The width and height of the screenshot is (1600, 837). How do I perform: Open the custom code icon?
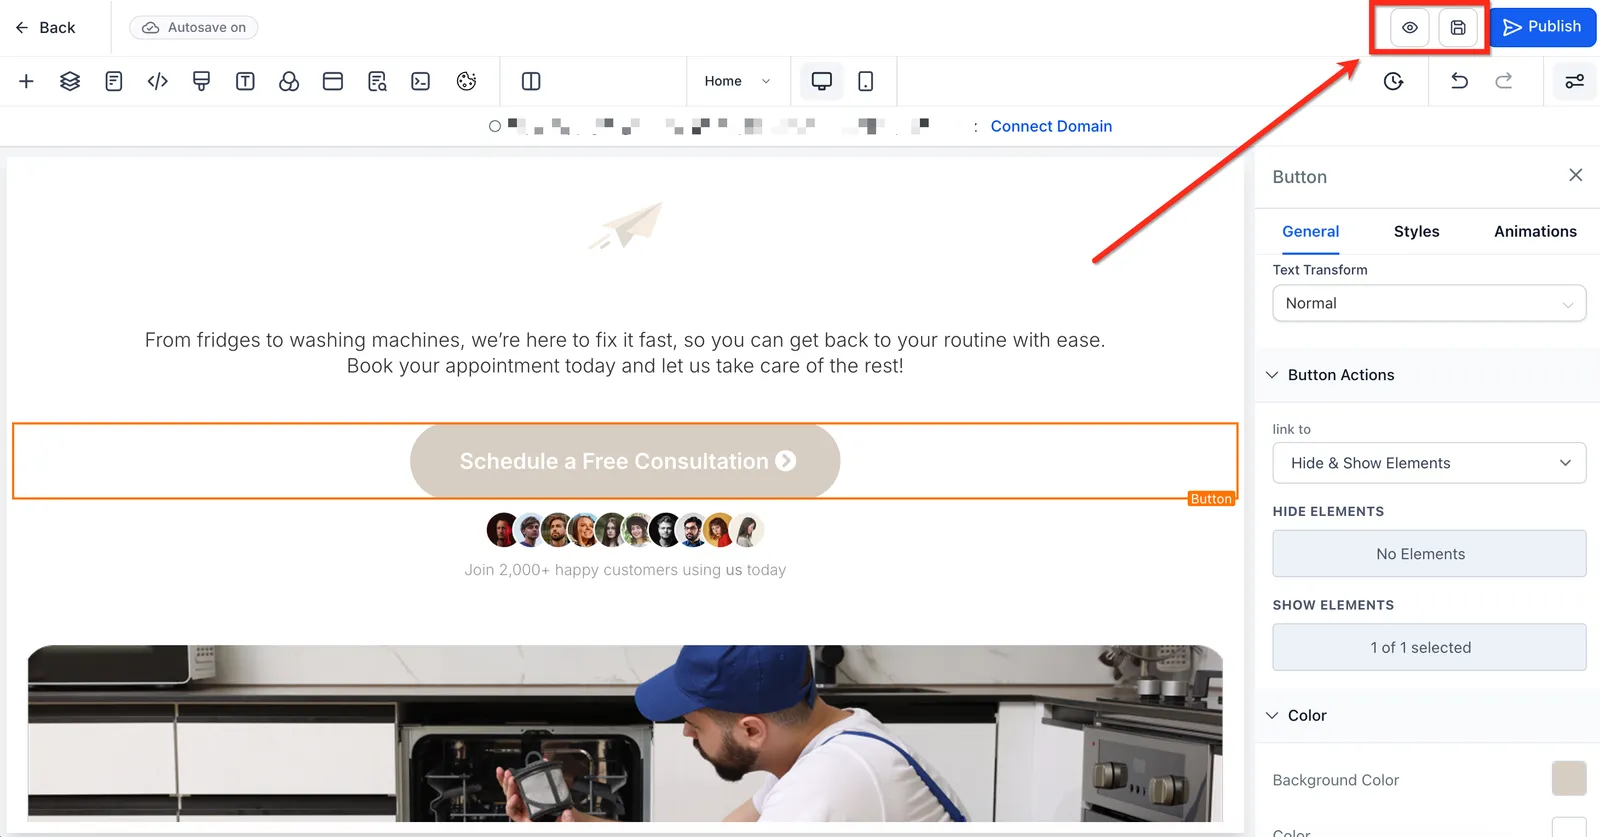click(x=158, y=81)
